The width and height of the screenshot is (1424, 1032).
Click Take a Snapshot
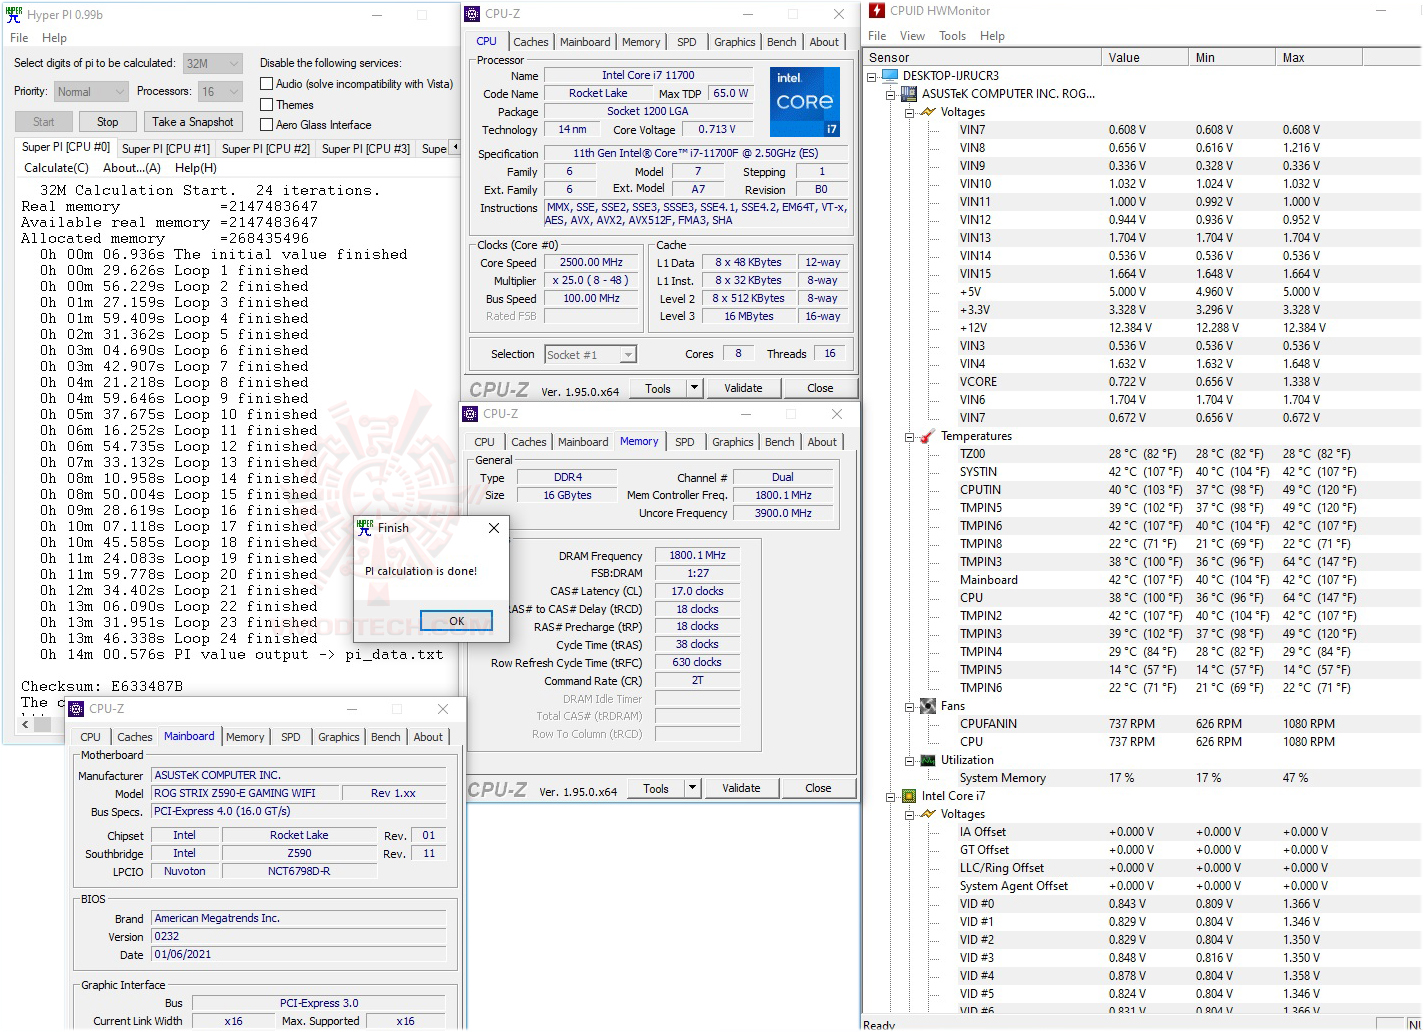coord(193,122)
